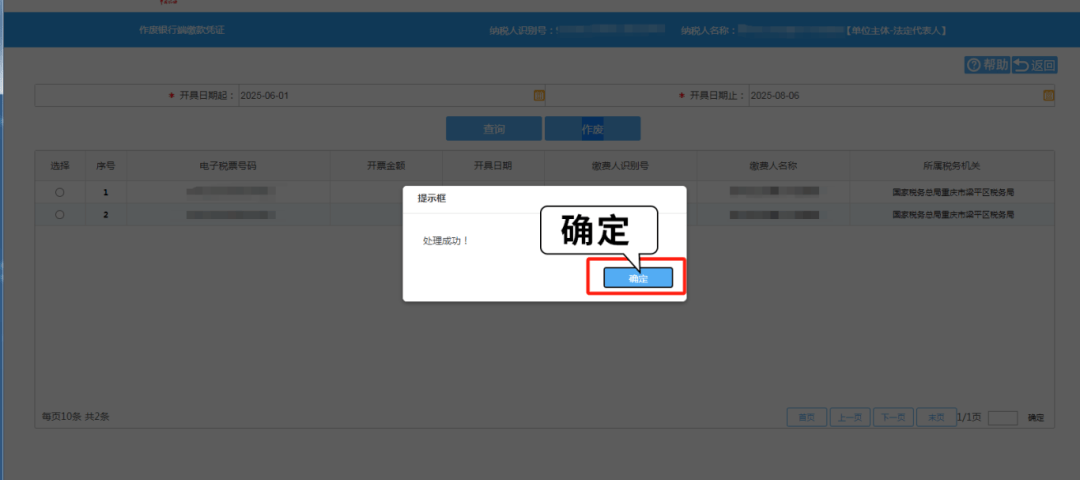The image size is (1080, 480).
Task: Jump to 末页 last page
Action: tap(936, 417)
